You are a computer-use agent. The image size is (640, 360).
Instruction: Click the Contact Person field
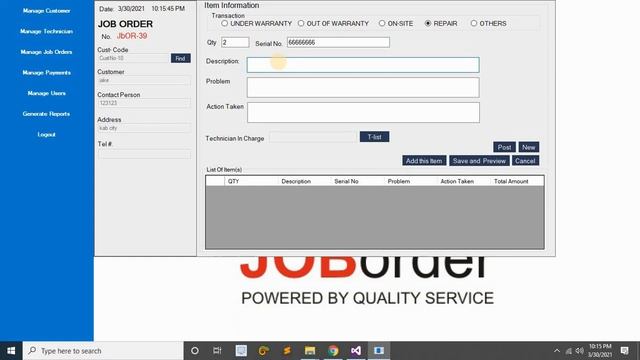[144, 103]
